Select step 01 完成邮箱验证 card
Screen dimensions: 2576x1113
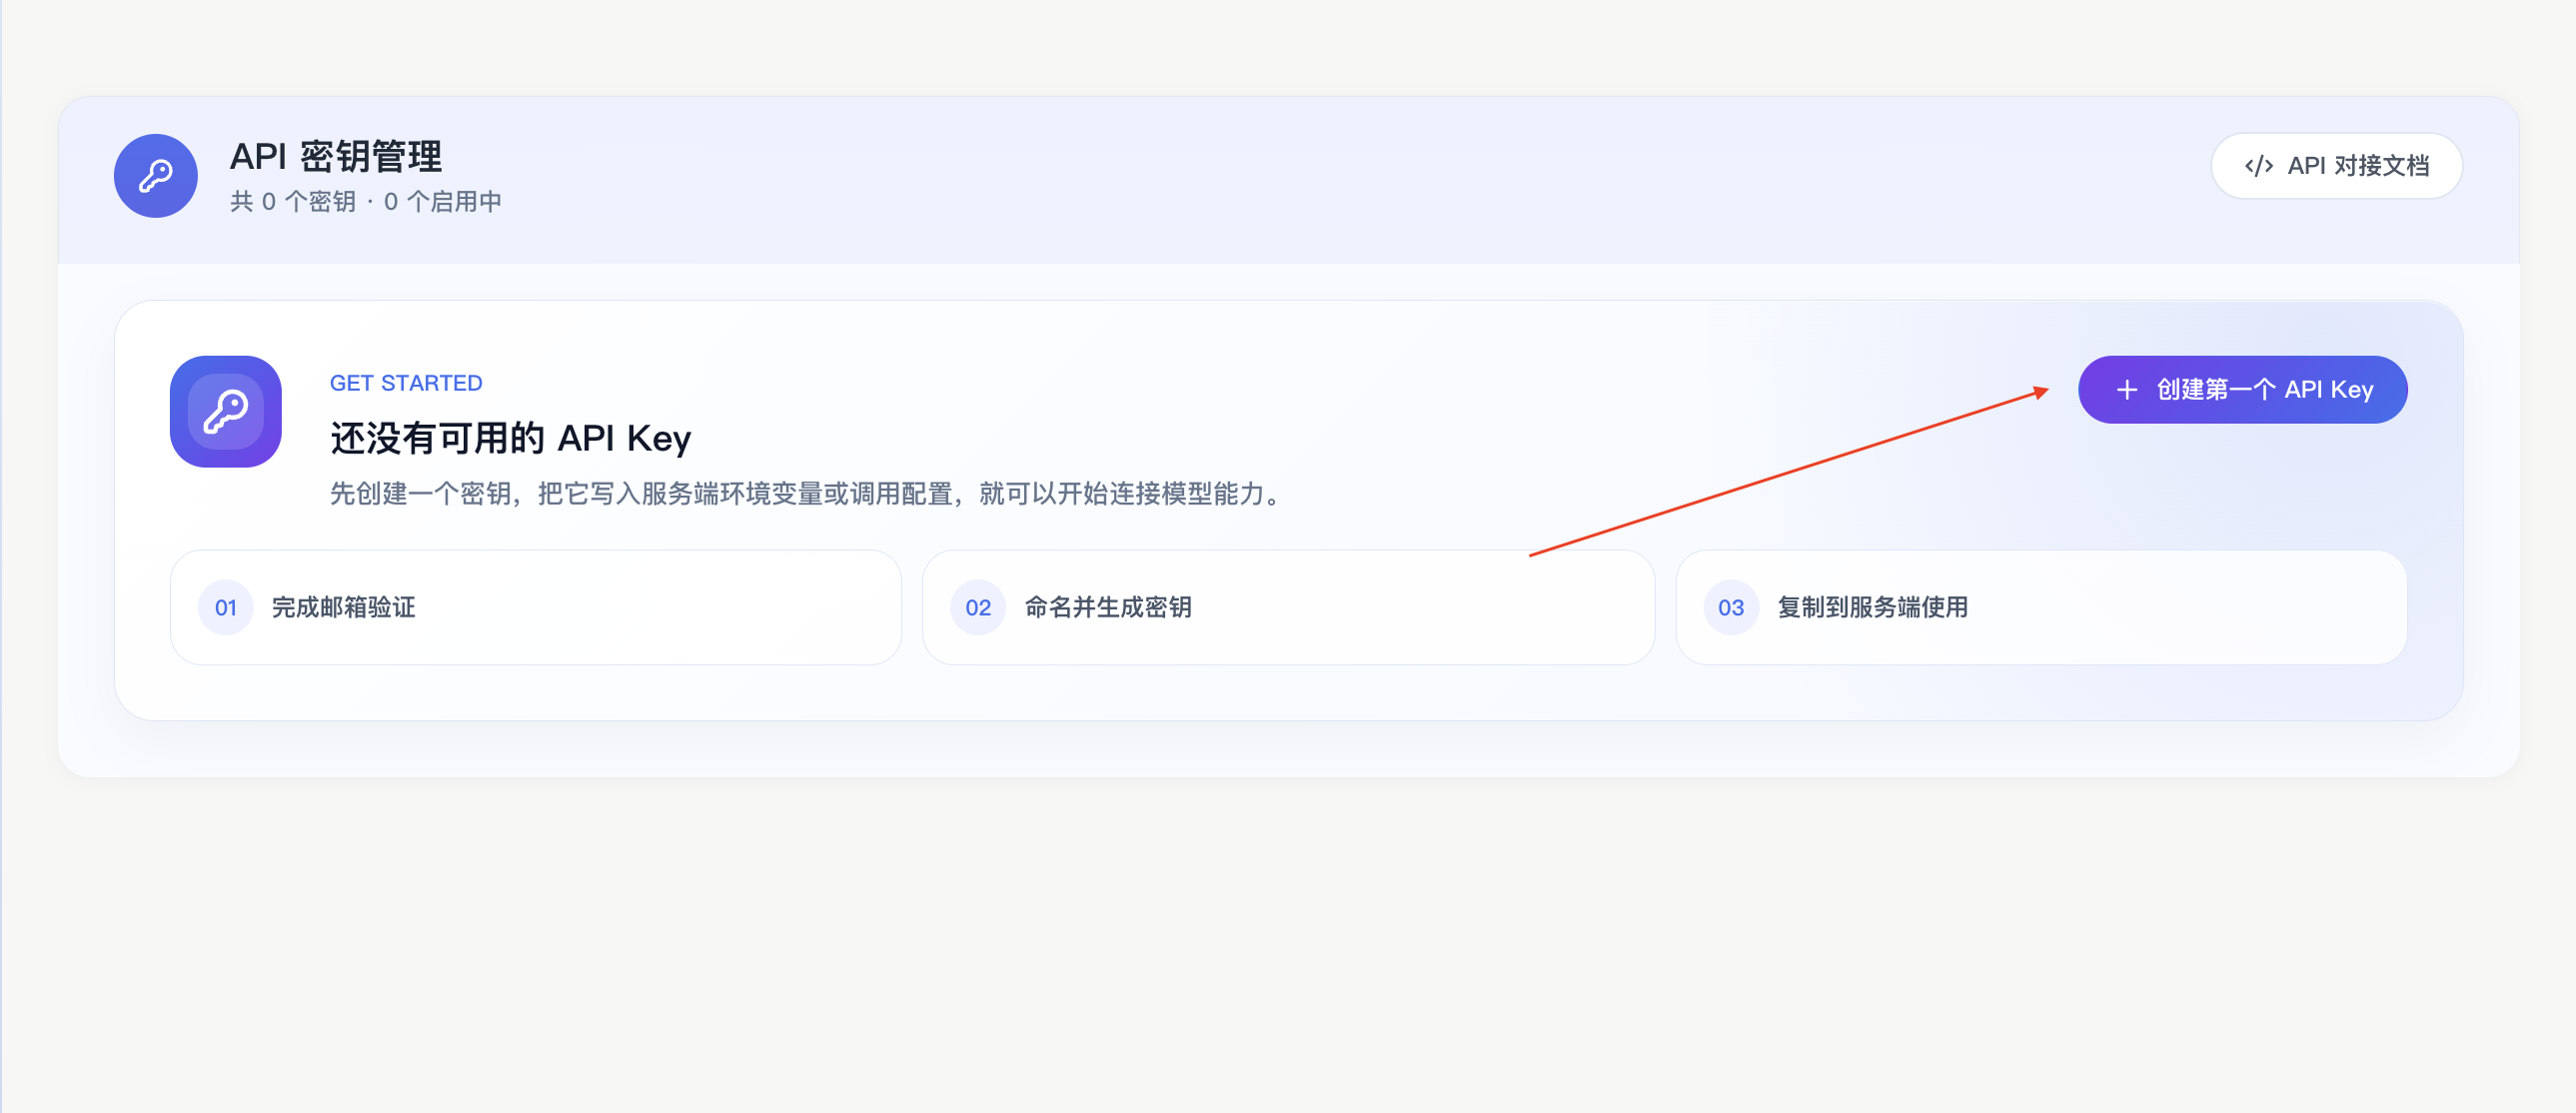pyautogui.click(x=536, y=607)
